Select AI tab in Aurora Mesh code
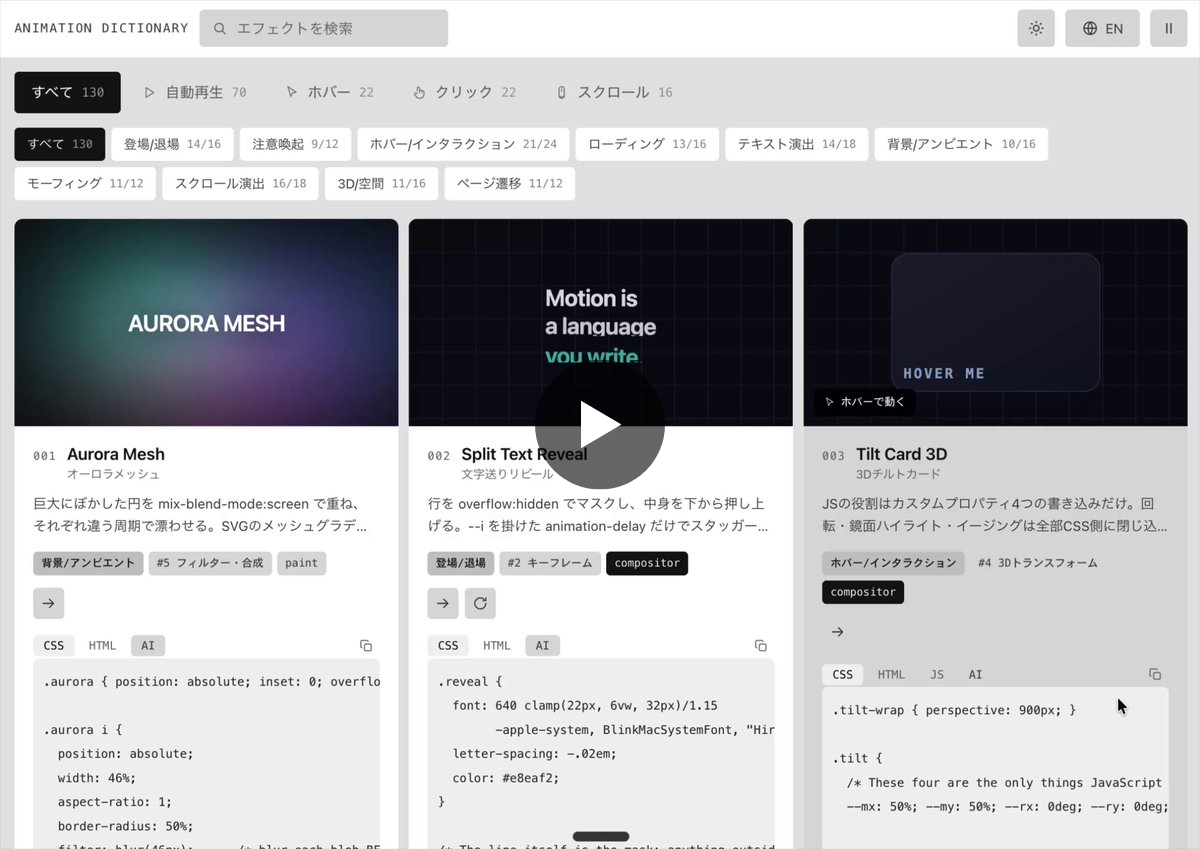The height and width of the screenshot is (849, 1200). pyautogui.click(x=148, y=646)
